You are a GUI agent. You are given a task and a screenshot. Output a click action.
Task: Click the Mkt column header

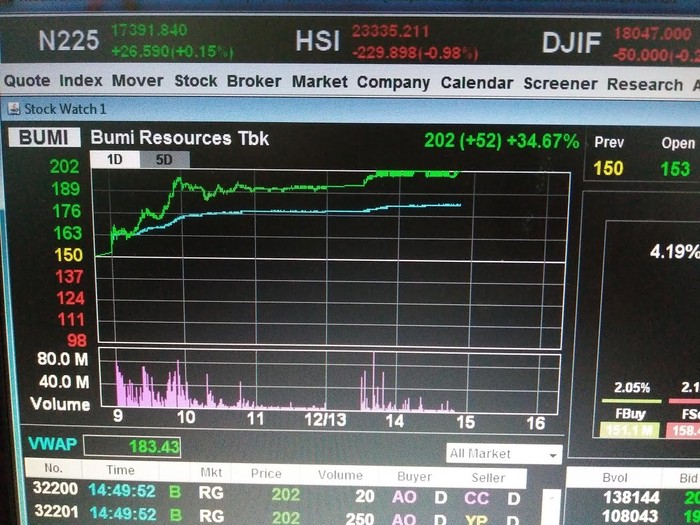pos(211,472)
